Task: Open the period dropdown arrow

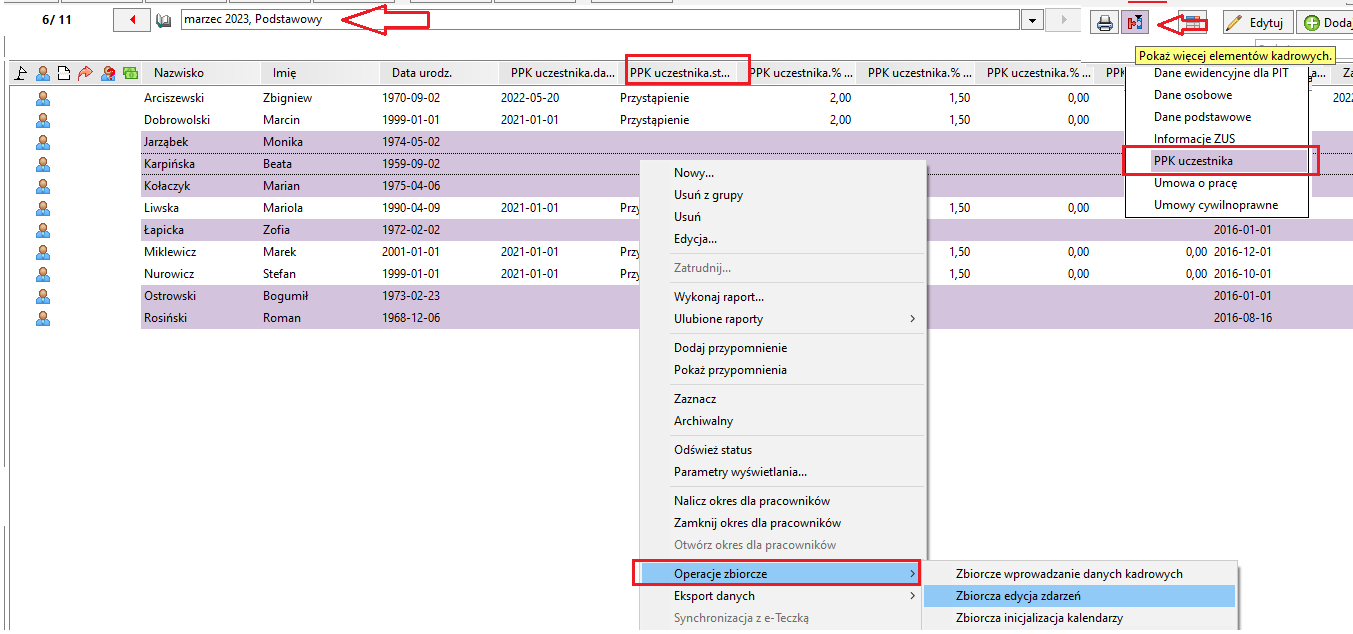Action: click(1032, 20)
